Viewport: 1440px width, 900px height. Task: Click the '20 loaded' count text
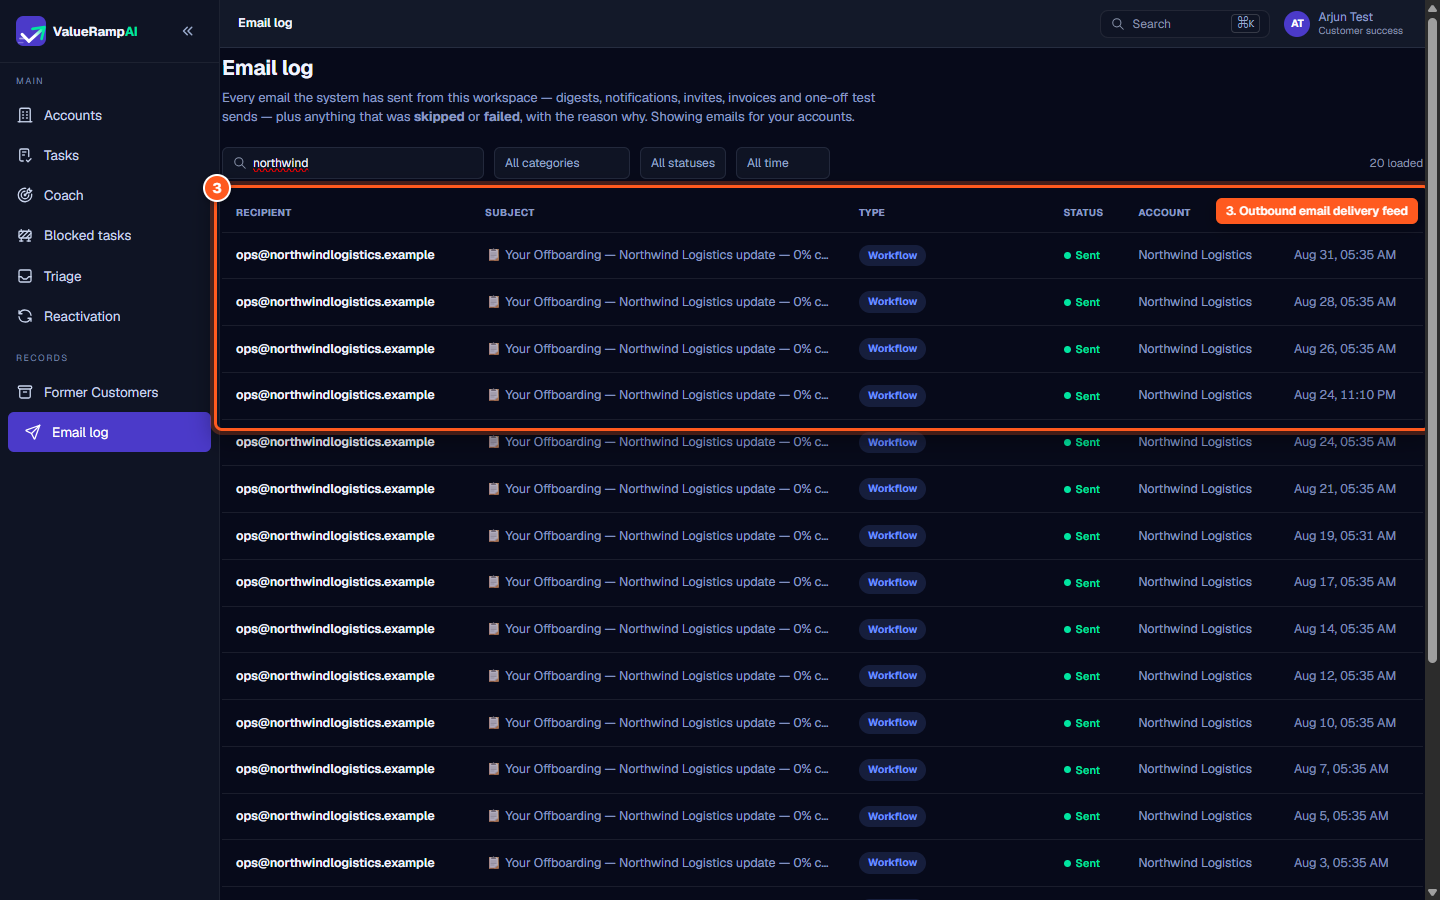[x=1396, y=163]
